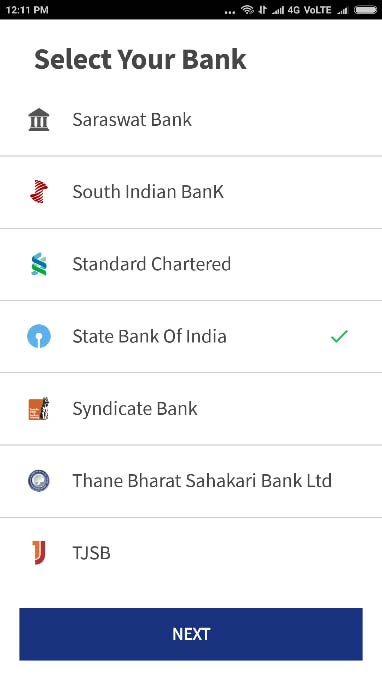The image size is (382, 679).
Task: Tap the Standard Chartered logo icon
Action: 39,264
